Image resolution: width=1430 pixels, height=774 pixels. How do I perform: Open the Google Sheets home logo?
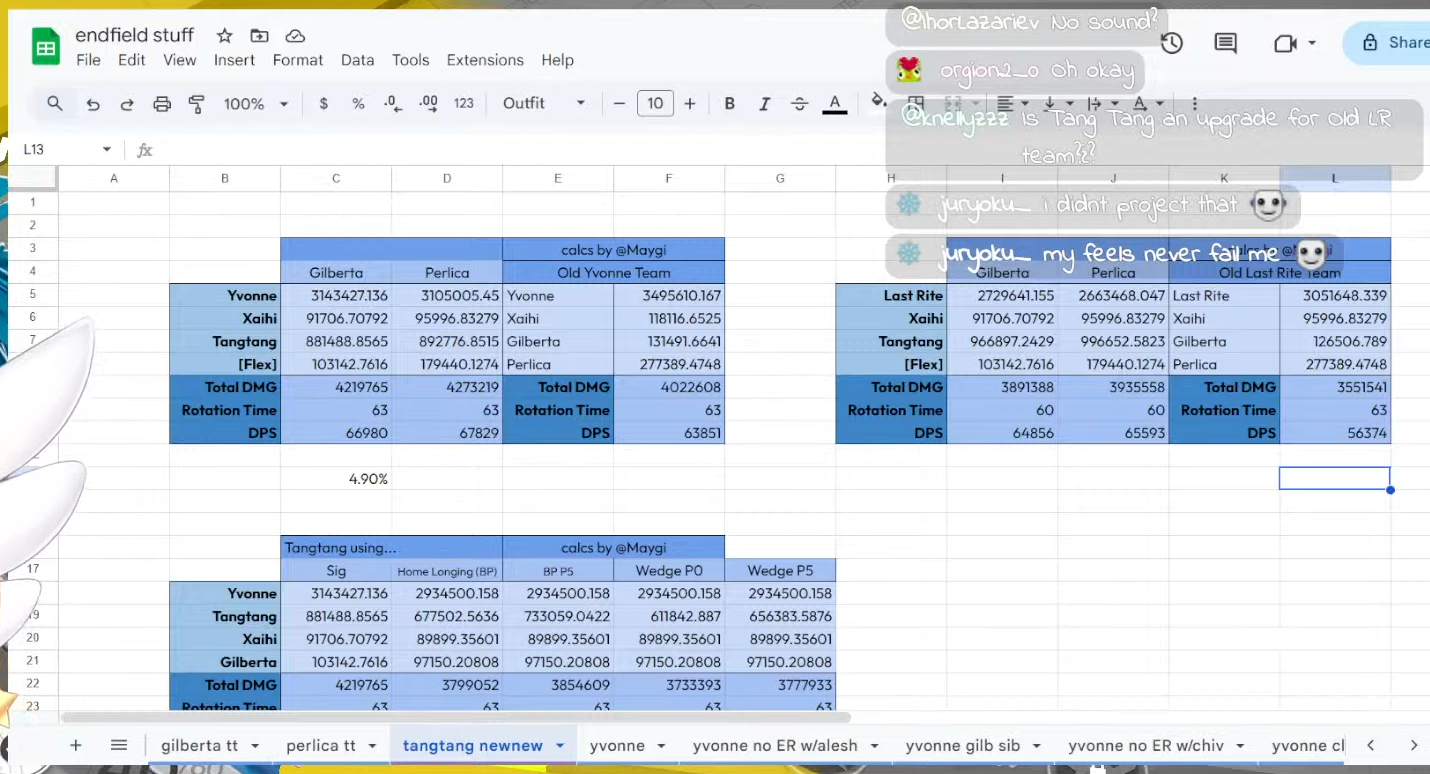coord(46,47)
